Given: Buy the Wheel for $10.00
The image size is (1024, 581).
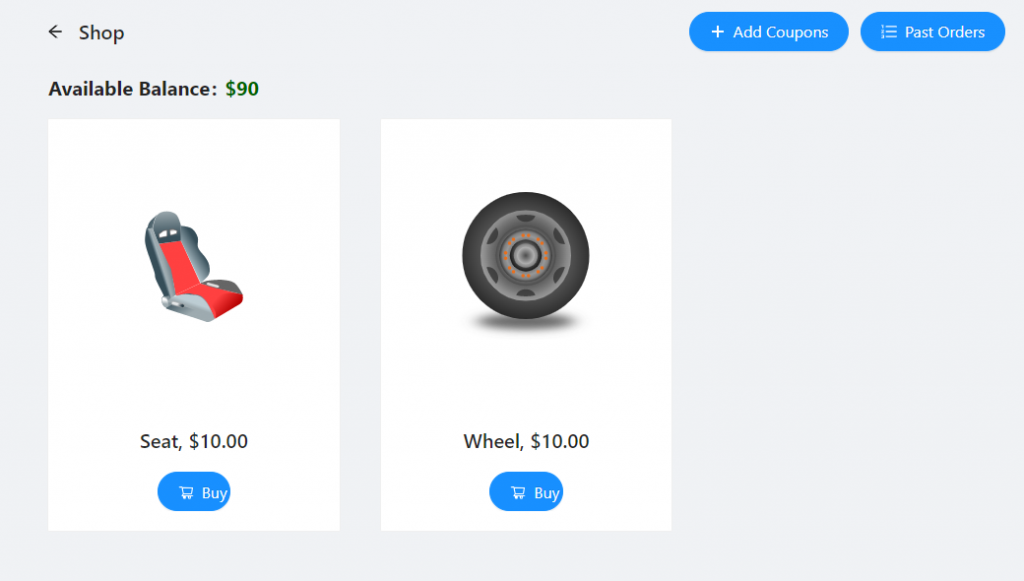Looking at the screenshot, I should (x=526, y=492).
